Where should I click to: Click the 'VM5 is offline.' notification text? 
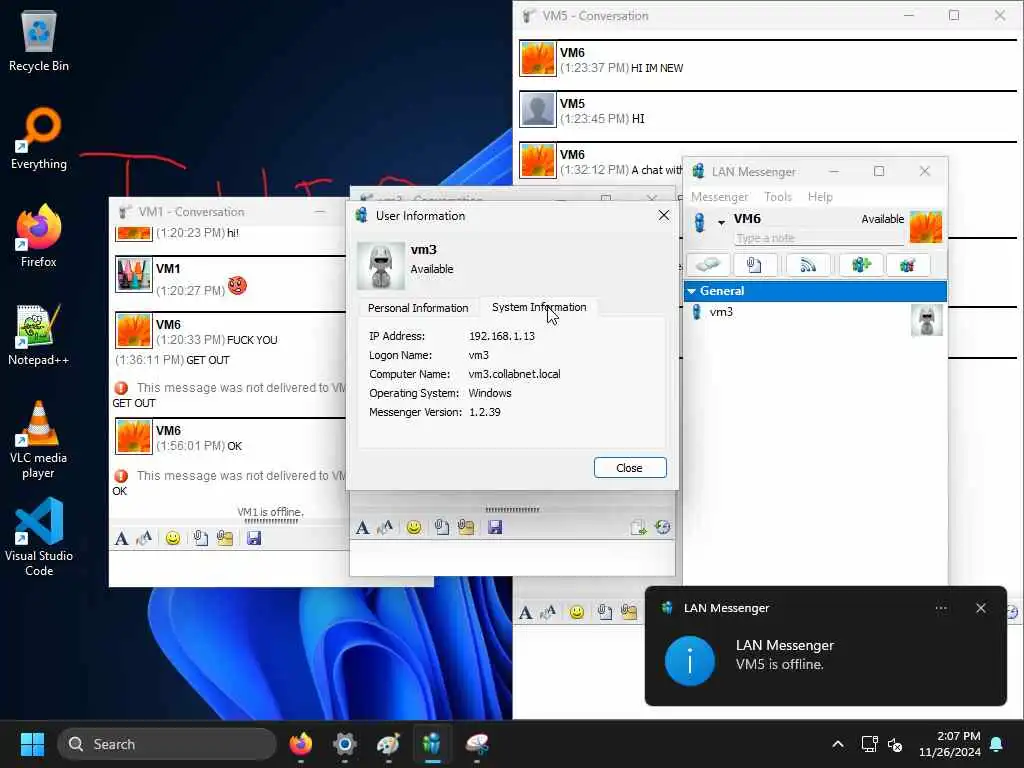click(780, 664)
